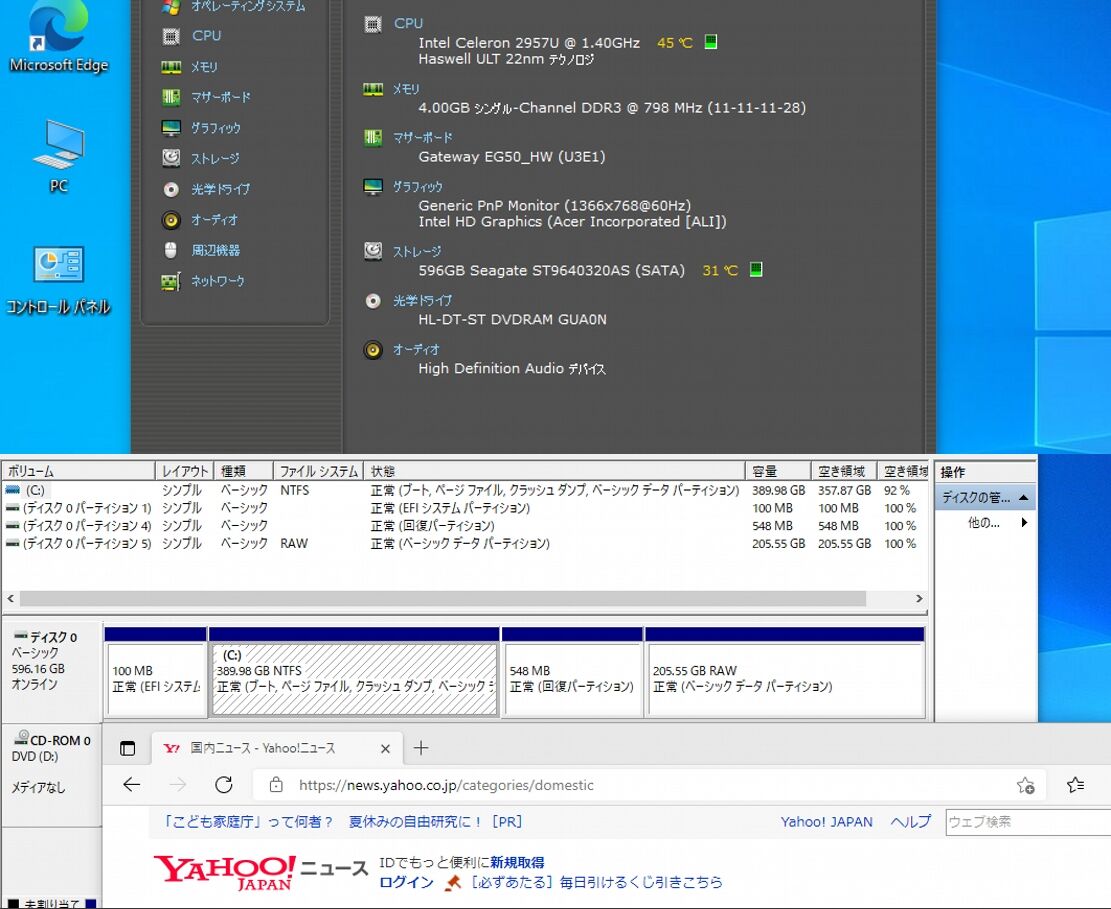Select ディスク 0 パーティション 5 volume row

pyautogui.click(x=464, y=543)
